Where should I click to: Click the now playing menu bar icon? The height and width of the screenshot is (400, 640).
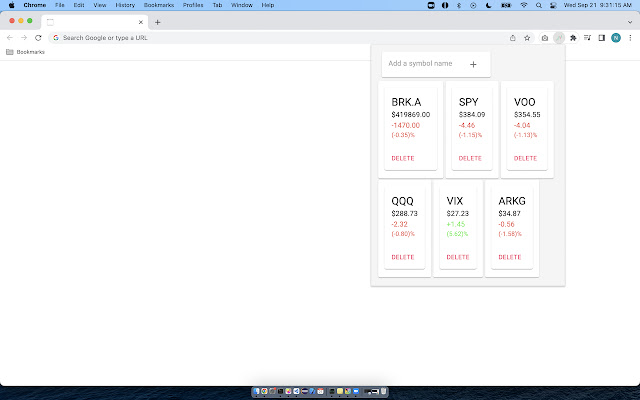[x=473, y=5]
